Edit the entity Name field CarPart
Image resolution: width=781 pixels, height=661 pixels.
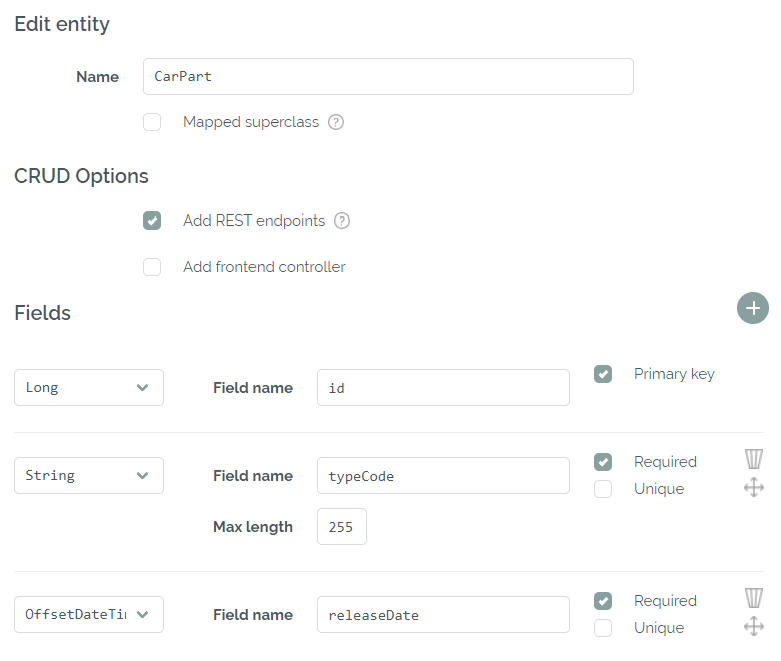click(x=388, y=77)
